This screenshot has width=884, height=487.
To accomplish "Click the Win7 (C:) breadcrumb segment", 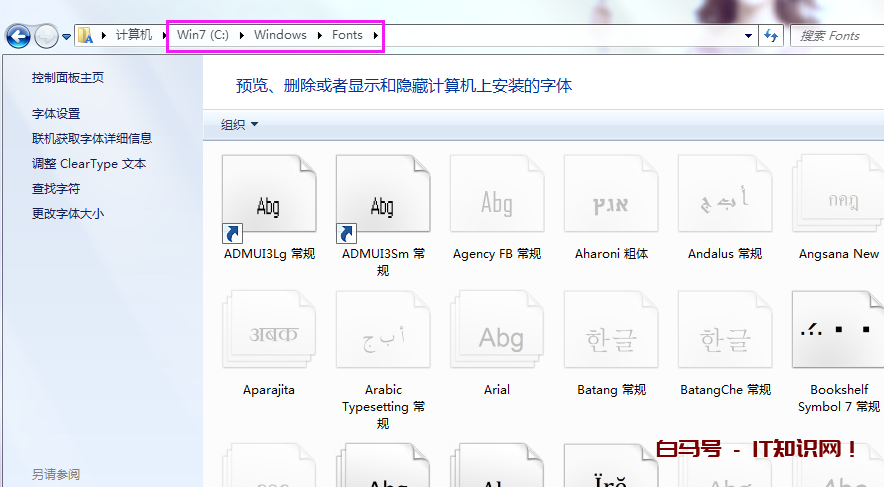I will point(202,35).
